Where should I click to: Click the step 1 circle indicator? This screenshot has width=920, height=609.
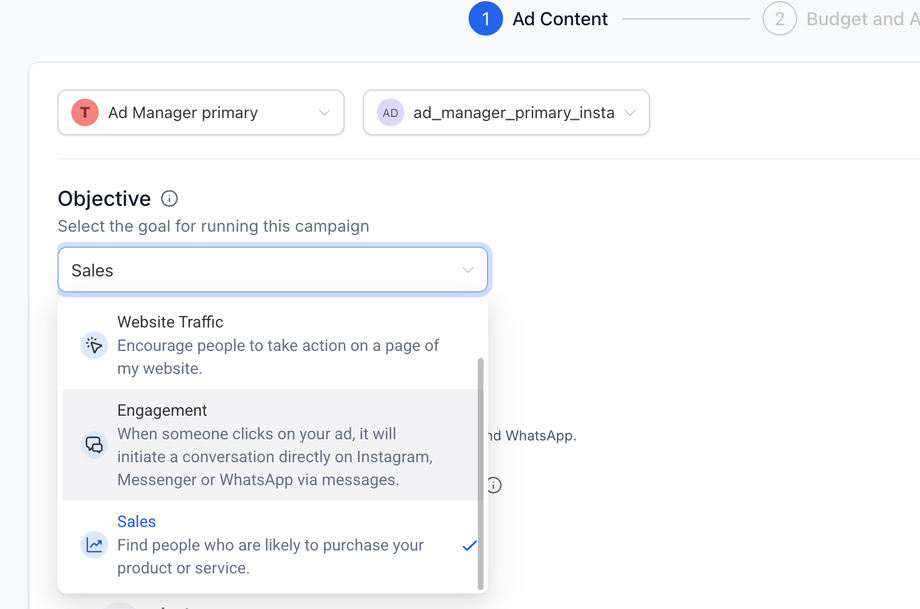[486, 19]
